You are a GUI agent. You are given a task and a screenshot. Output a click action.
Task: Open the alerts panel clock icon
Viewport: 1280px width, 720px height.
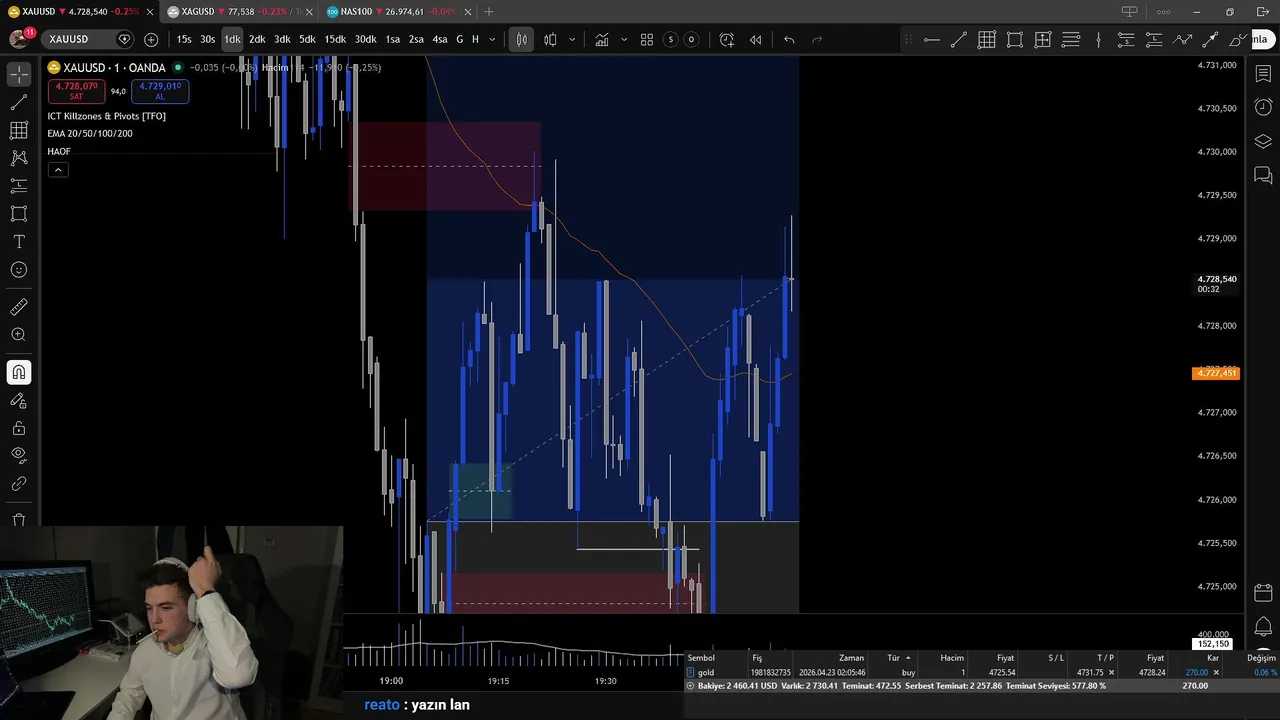pyautogui.click(x=1263, y=107)
